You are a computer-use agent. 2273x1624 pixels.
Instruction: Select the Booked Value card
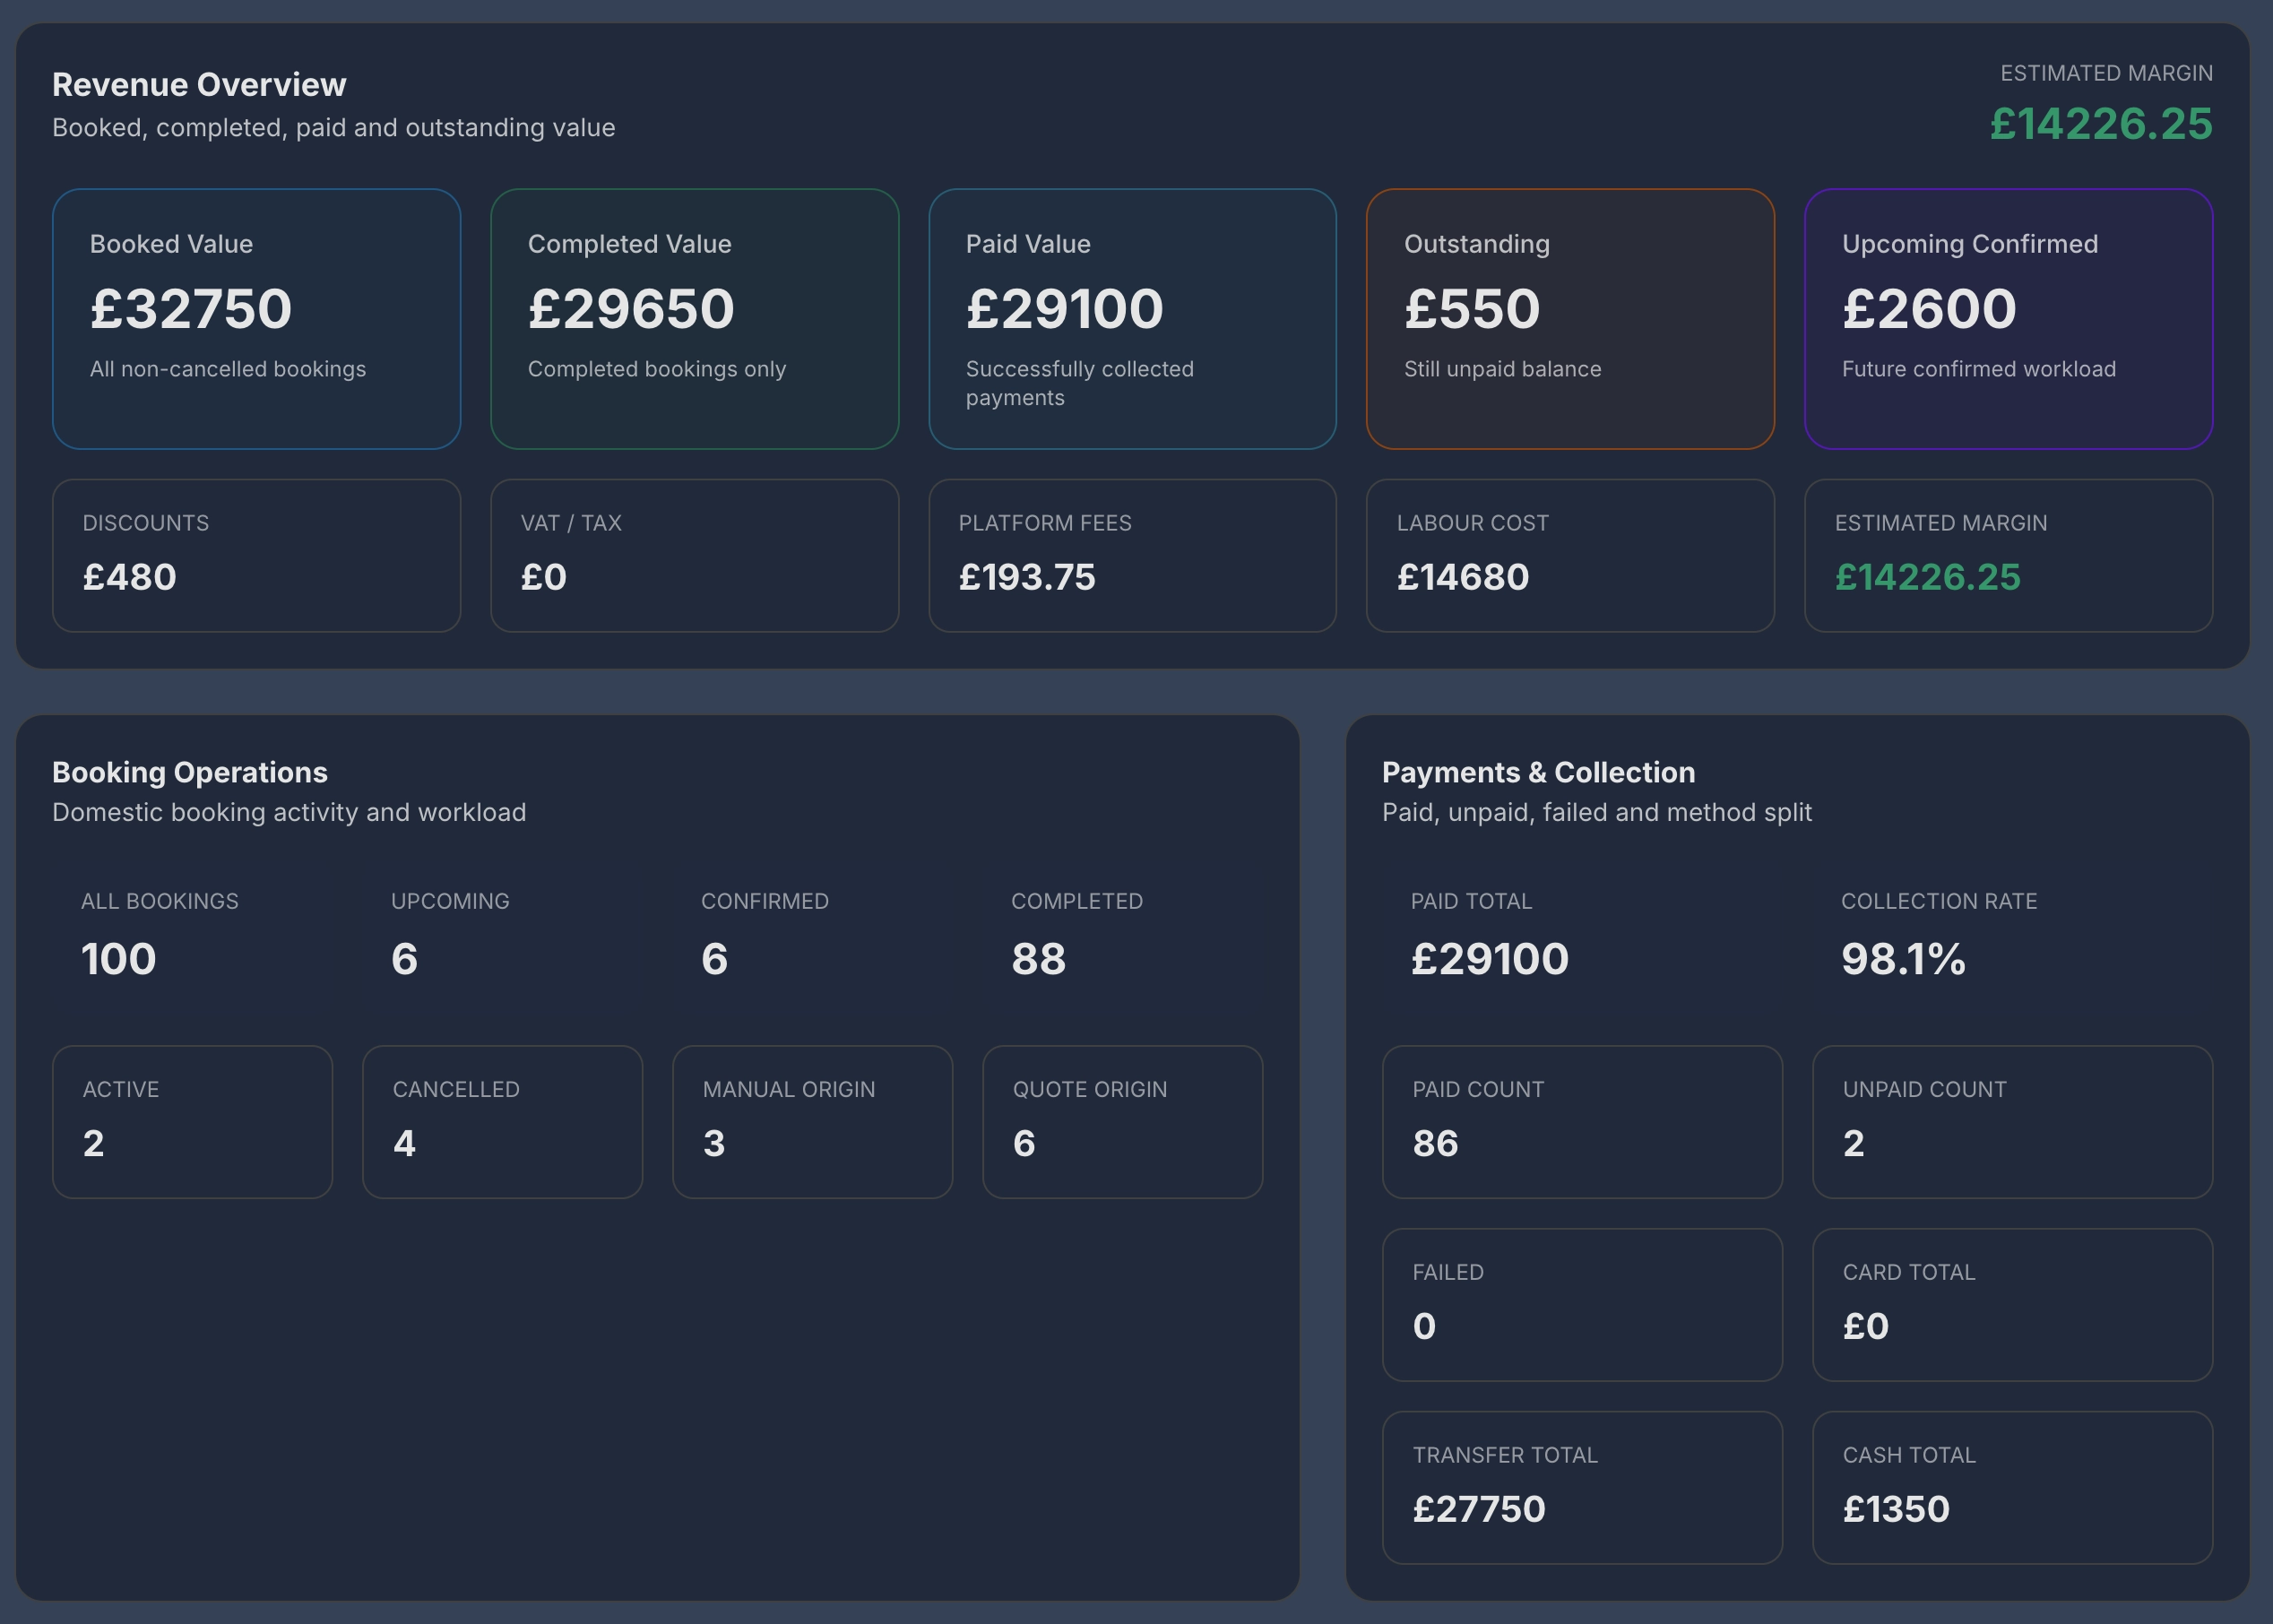tap(255, 318)
